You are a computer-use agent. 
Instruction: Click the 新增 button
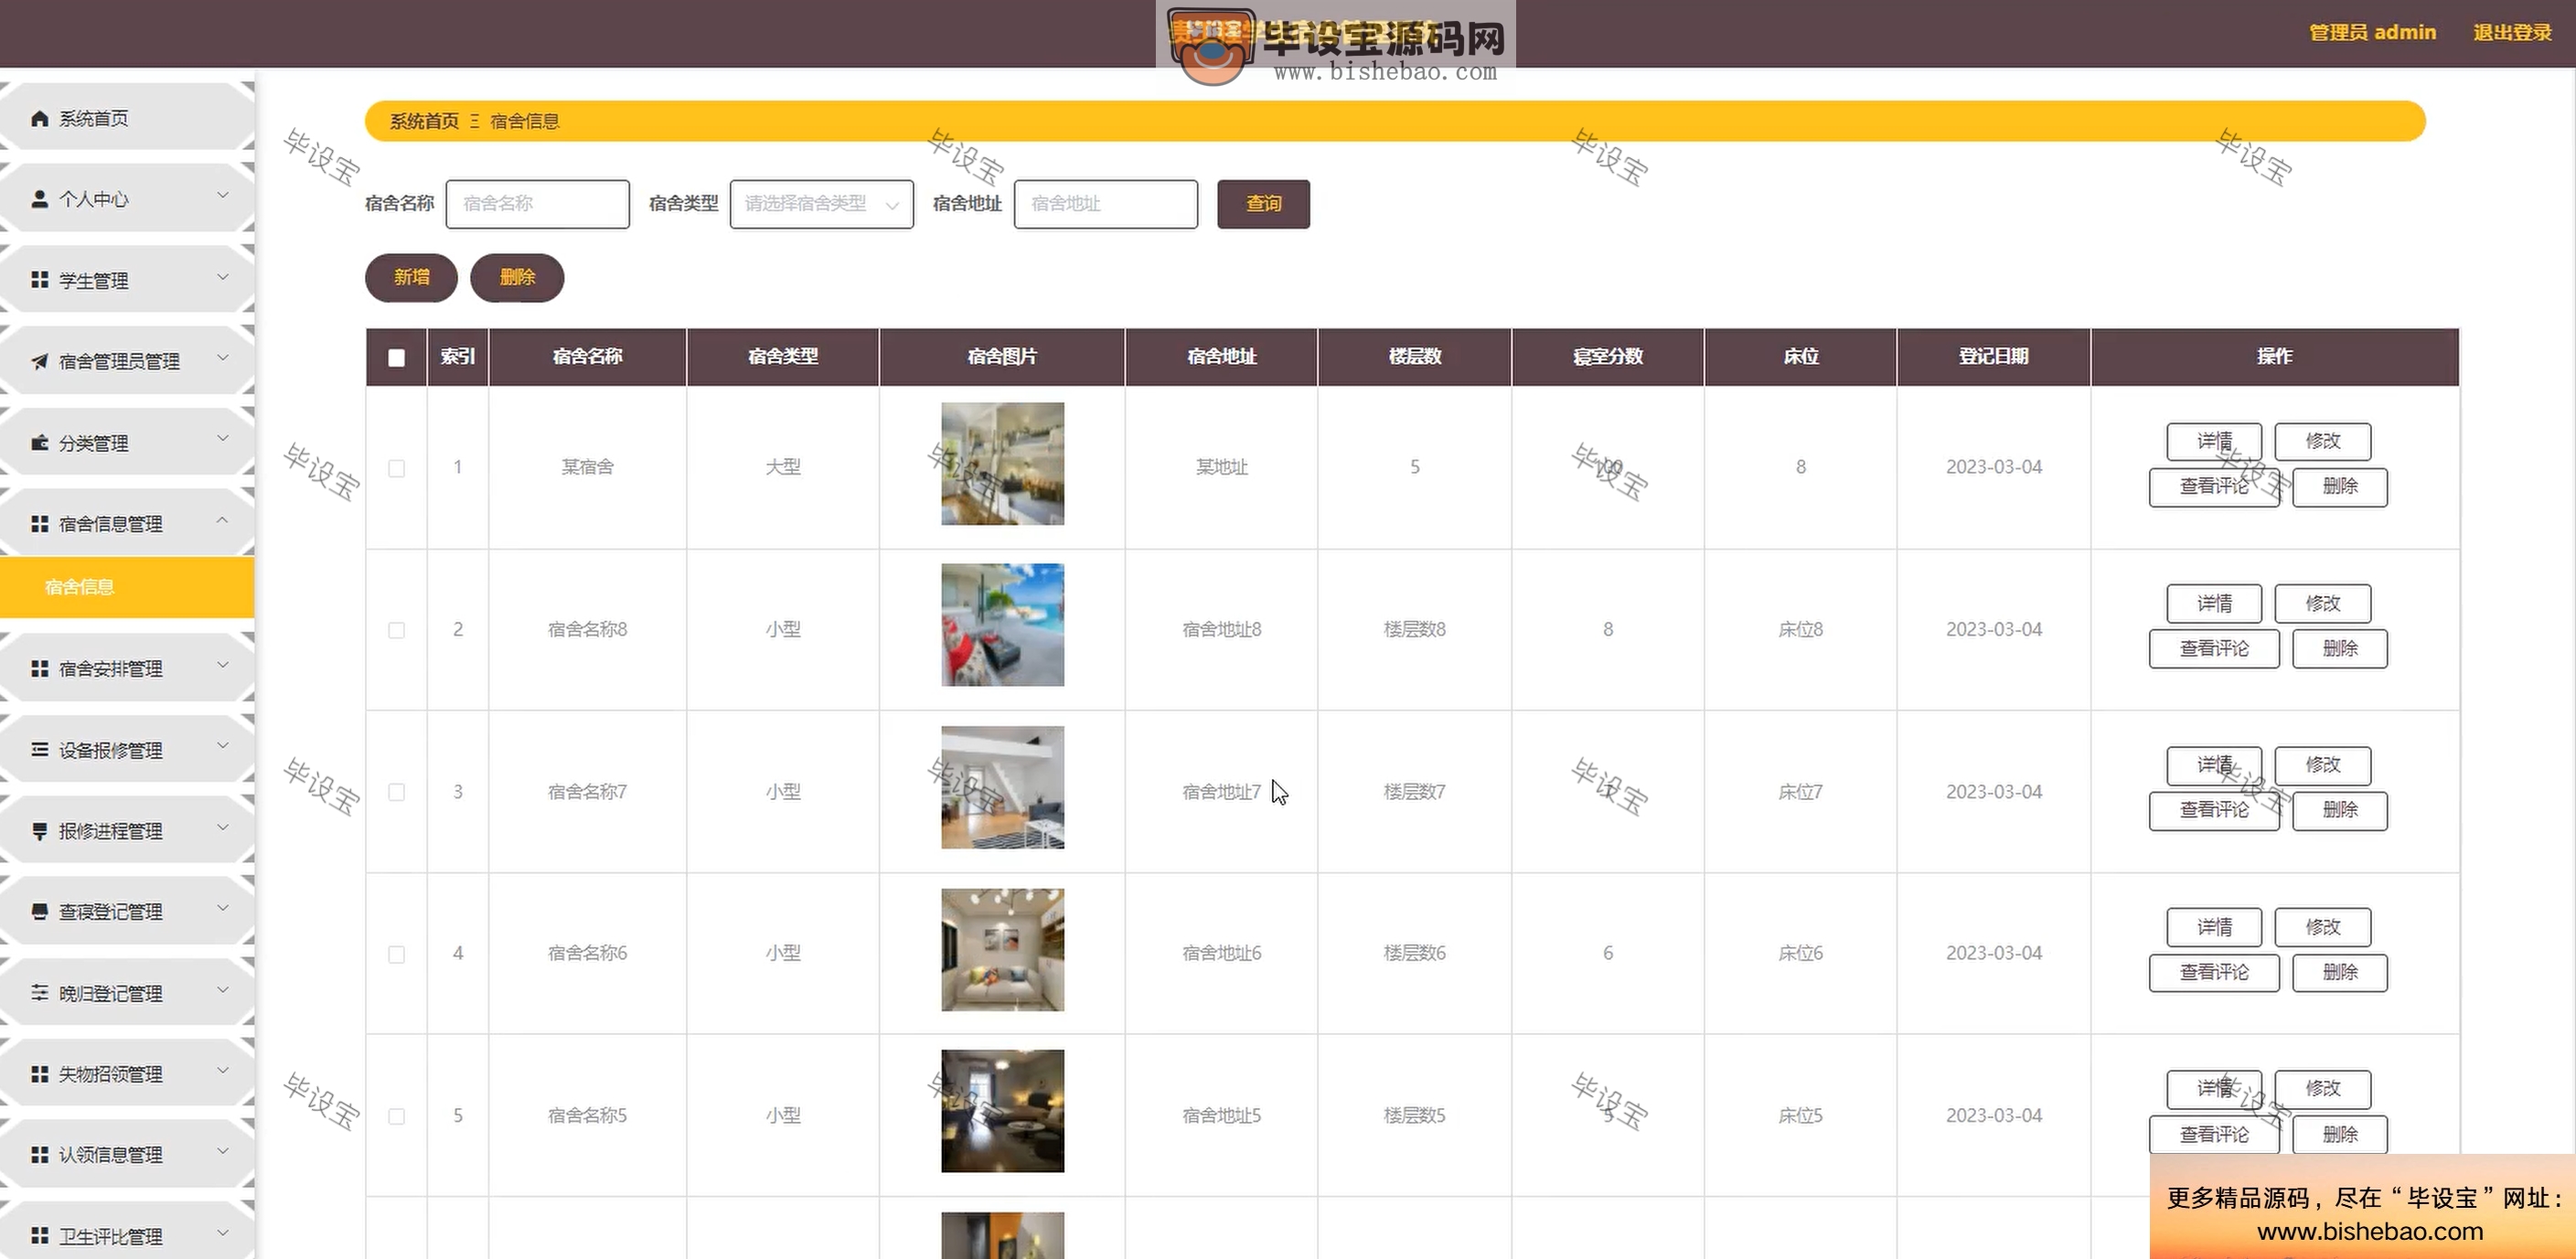(x=411, y=277)
